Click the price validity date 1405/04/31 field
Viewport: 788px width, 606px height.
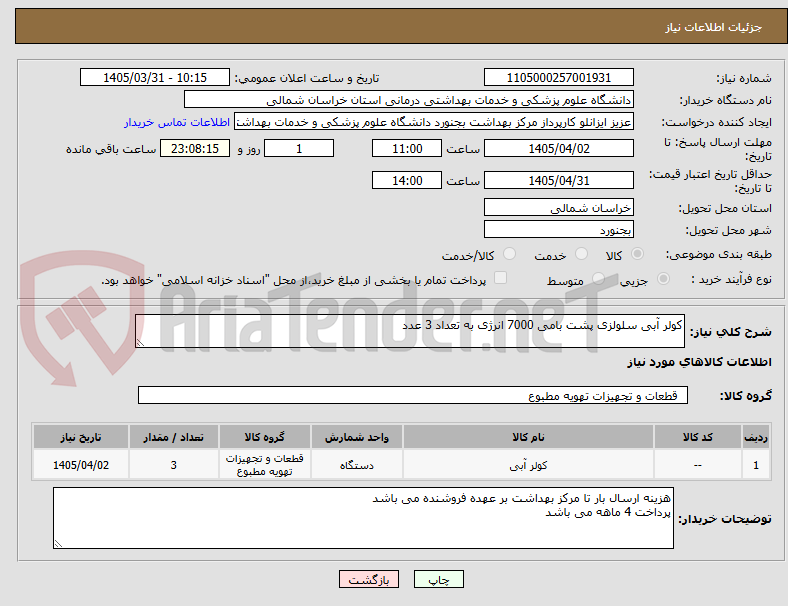558,180
